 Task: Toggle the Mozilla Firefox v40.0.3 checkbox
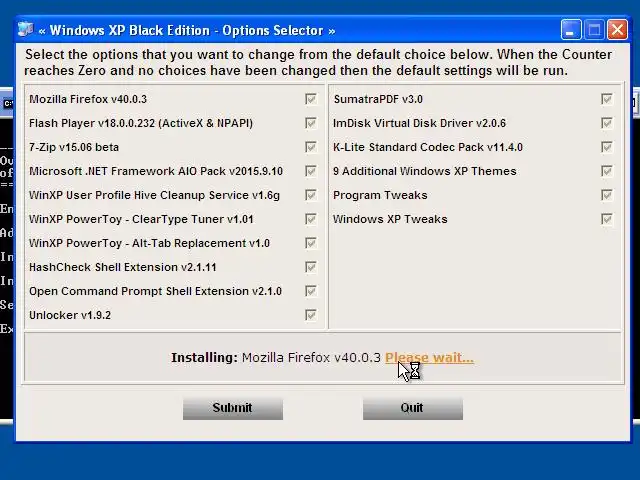click(x=311, y=99)
